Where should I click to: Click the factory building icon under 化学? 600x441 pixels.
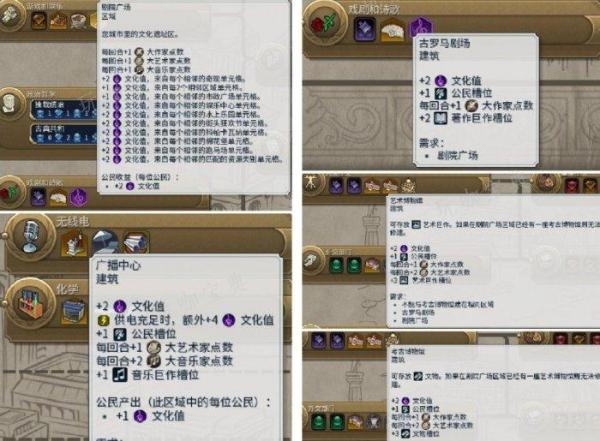pyautogui.click(x=74, y=312)
